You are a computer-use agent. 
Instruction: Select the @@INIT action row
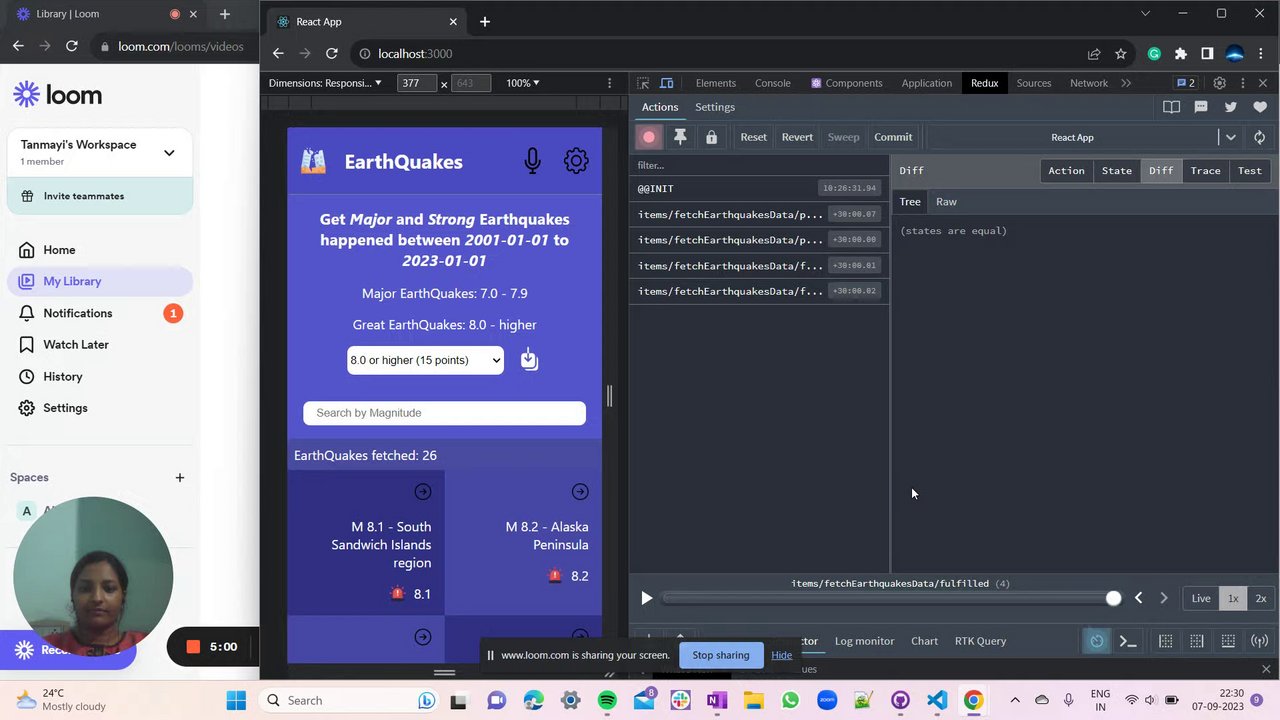759,188
